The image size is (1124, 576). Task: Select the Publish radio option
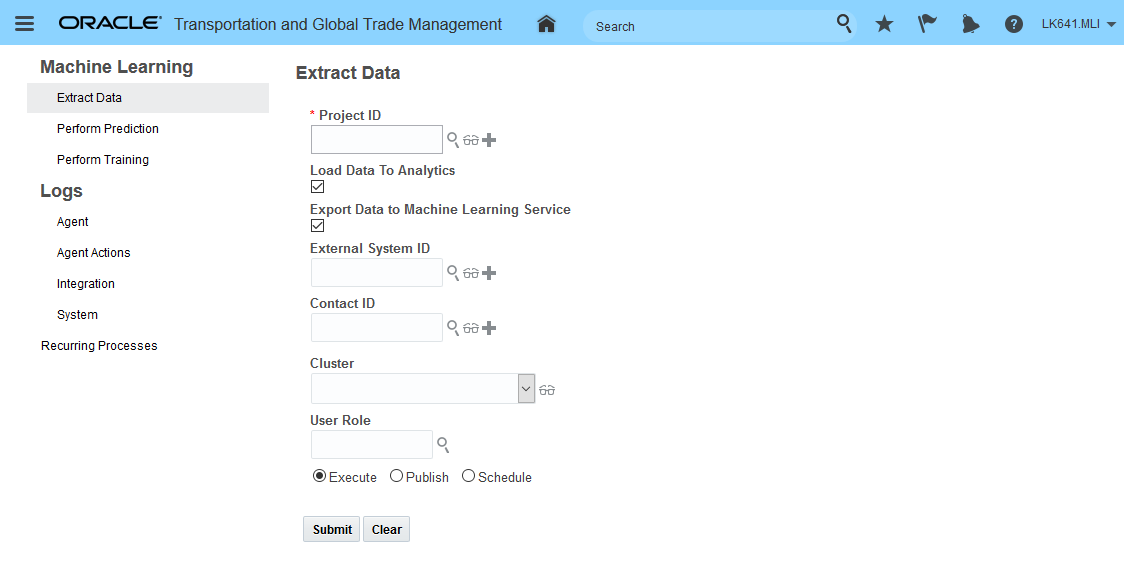click(396, 476)
